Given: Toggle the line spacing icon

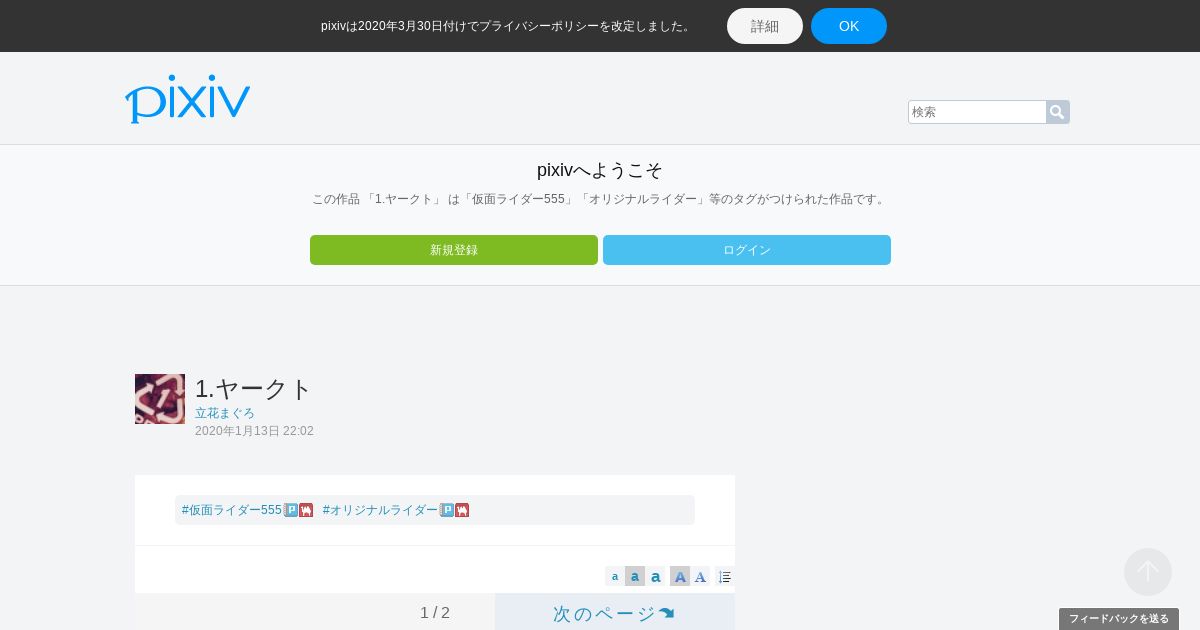Looking at the screenshot, I should tap(725, 576).
